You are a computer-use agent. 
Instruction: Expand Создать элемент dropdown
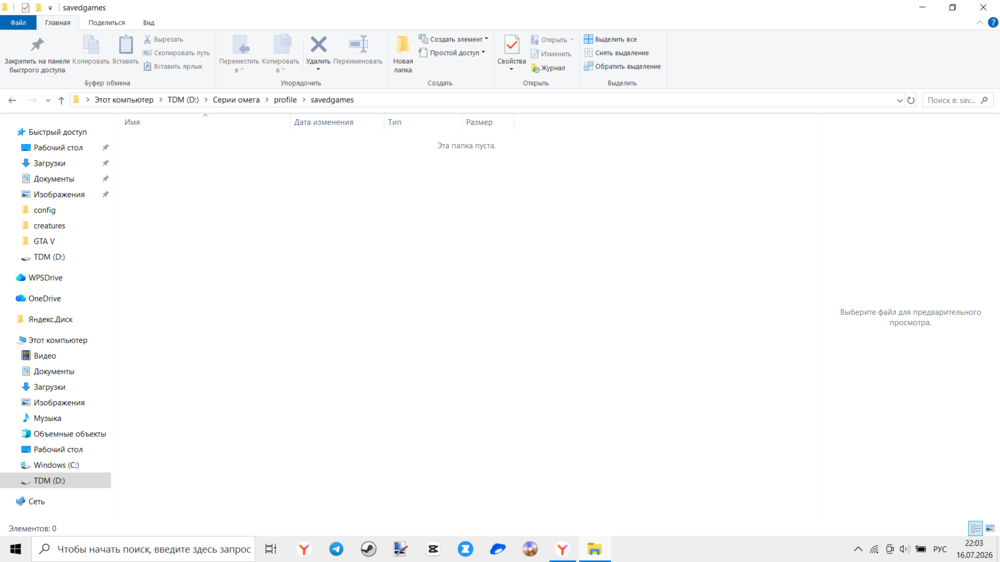point(453,39)
